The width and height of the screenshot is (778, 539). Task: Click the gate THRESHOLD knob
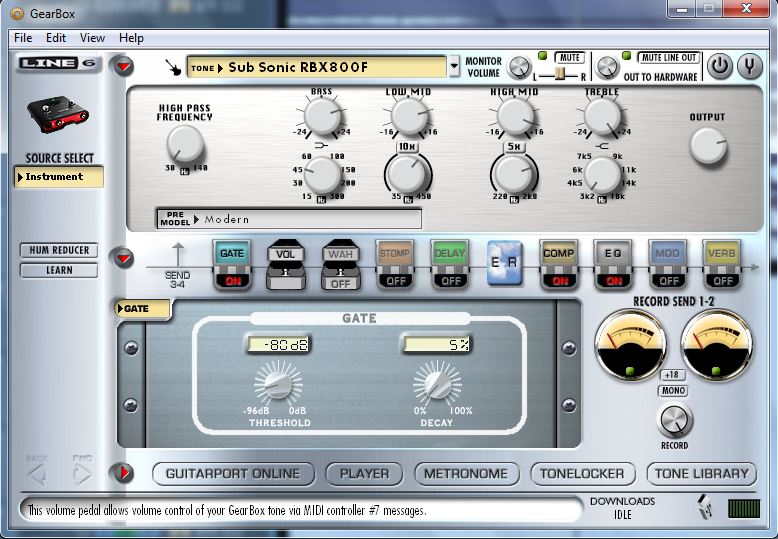278,385
